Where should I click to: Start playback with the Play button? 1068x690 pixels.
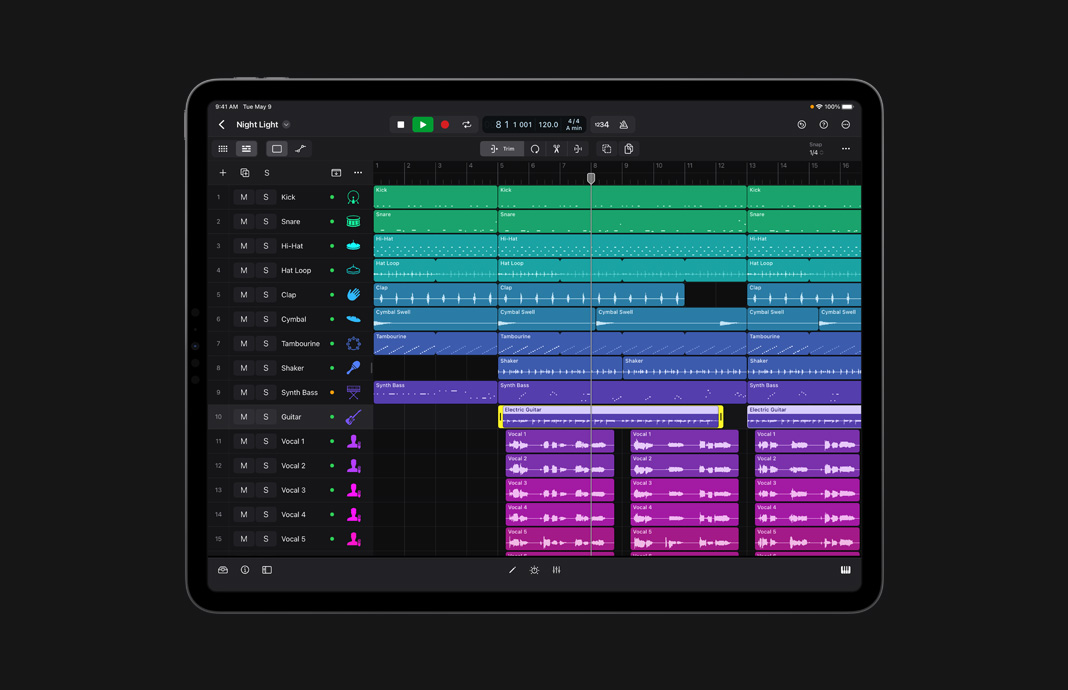423,125
